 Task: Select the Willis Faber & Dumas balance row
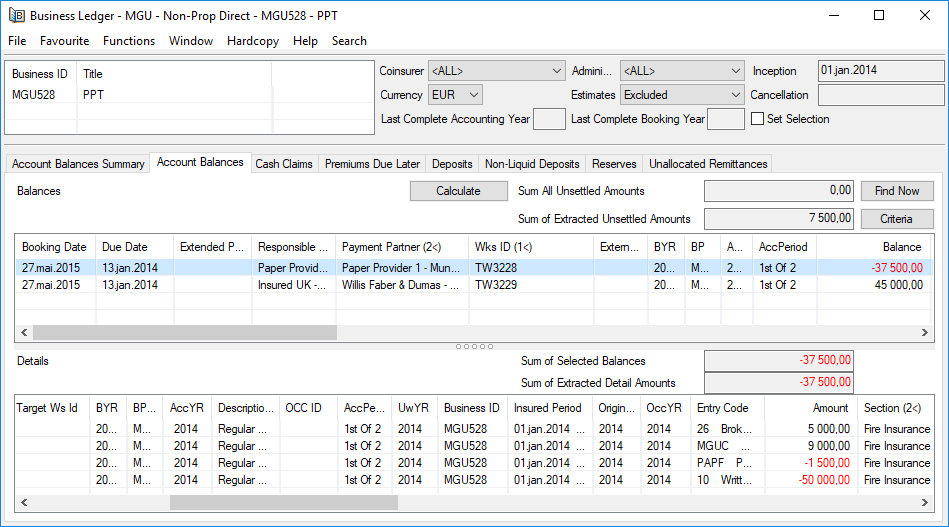[400, 285]
